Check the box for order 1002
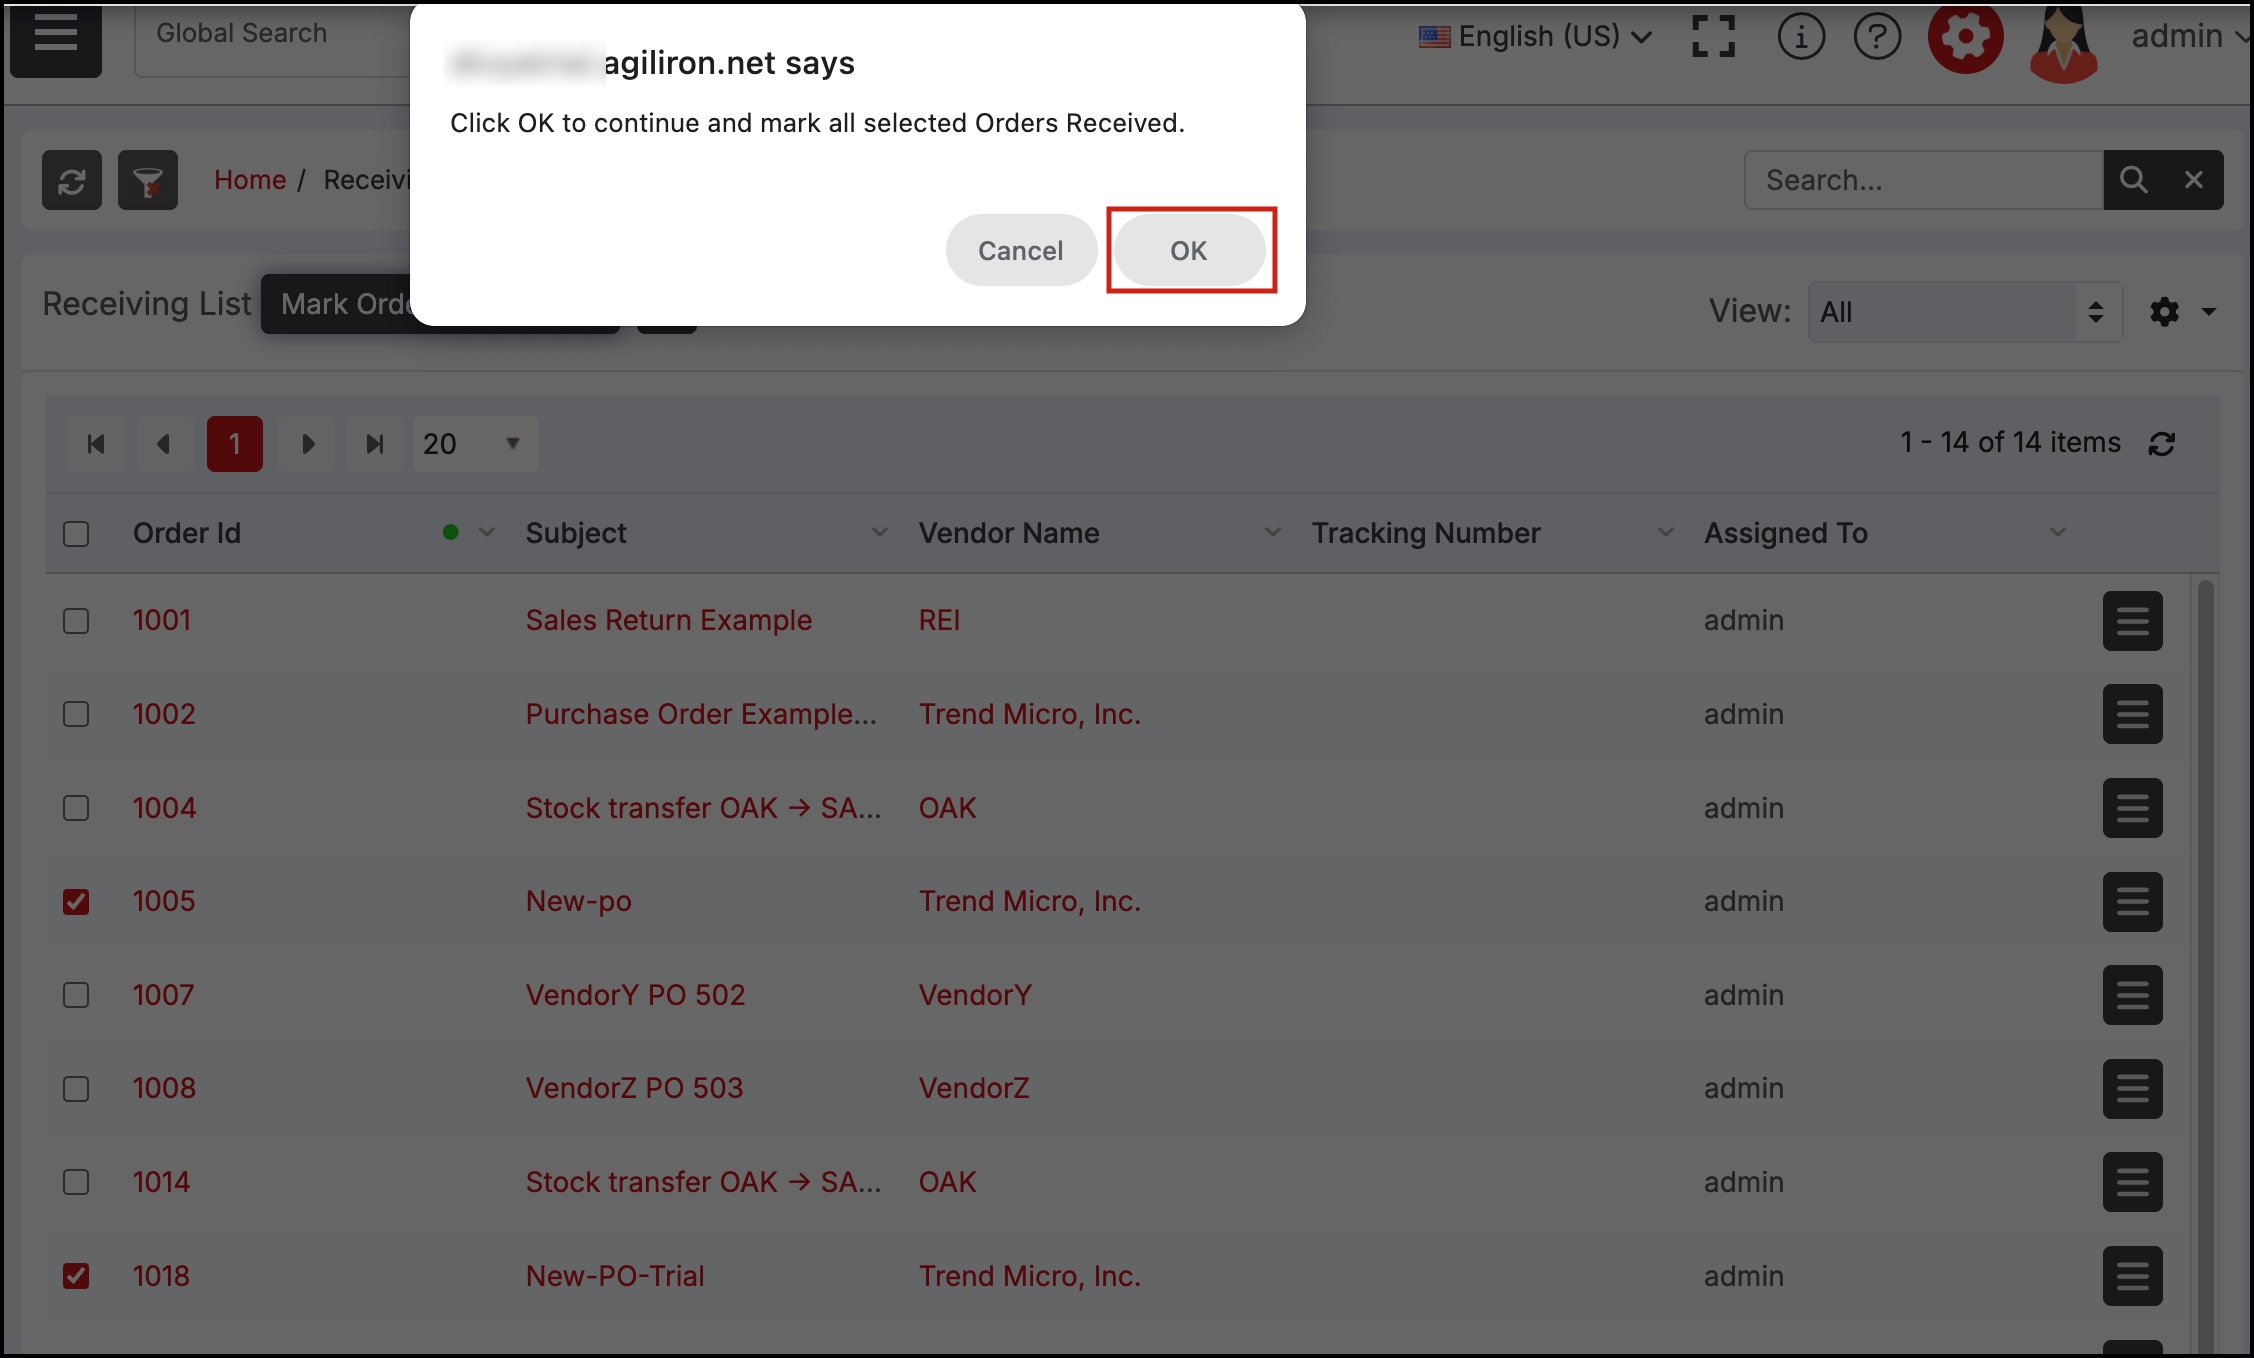 tap(76, 714)
